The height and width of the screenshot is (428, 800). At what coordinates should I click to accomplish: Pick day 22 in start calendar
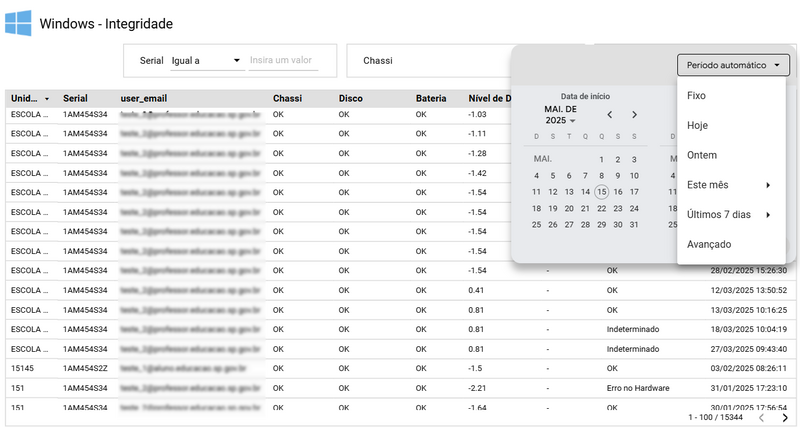coord(602,208)
